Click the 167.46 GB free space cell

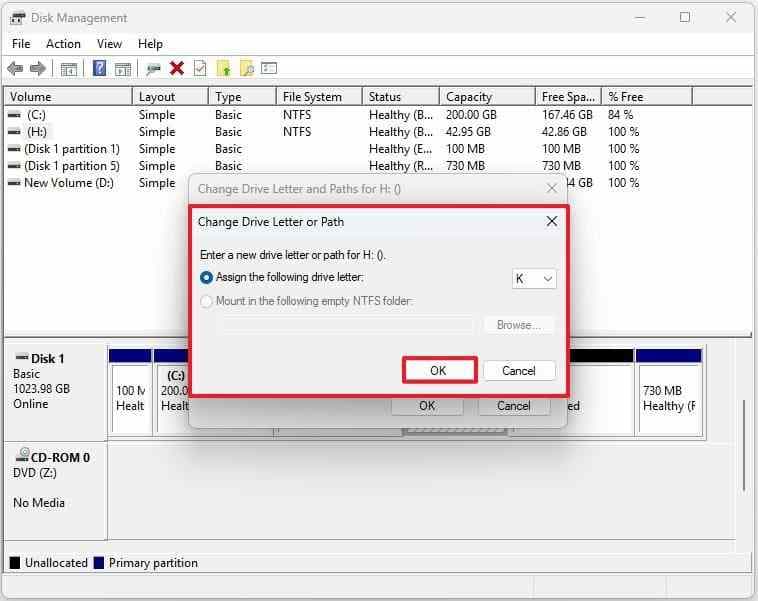pos(567,115)
